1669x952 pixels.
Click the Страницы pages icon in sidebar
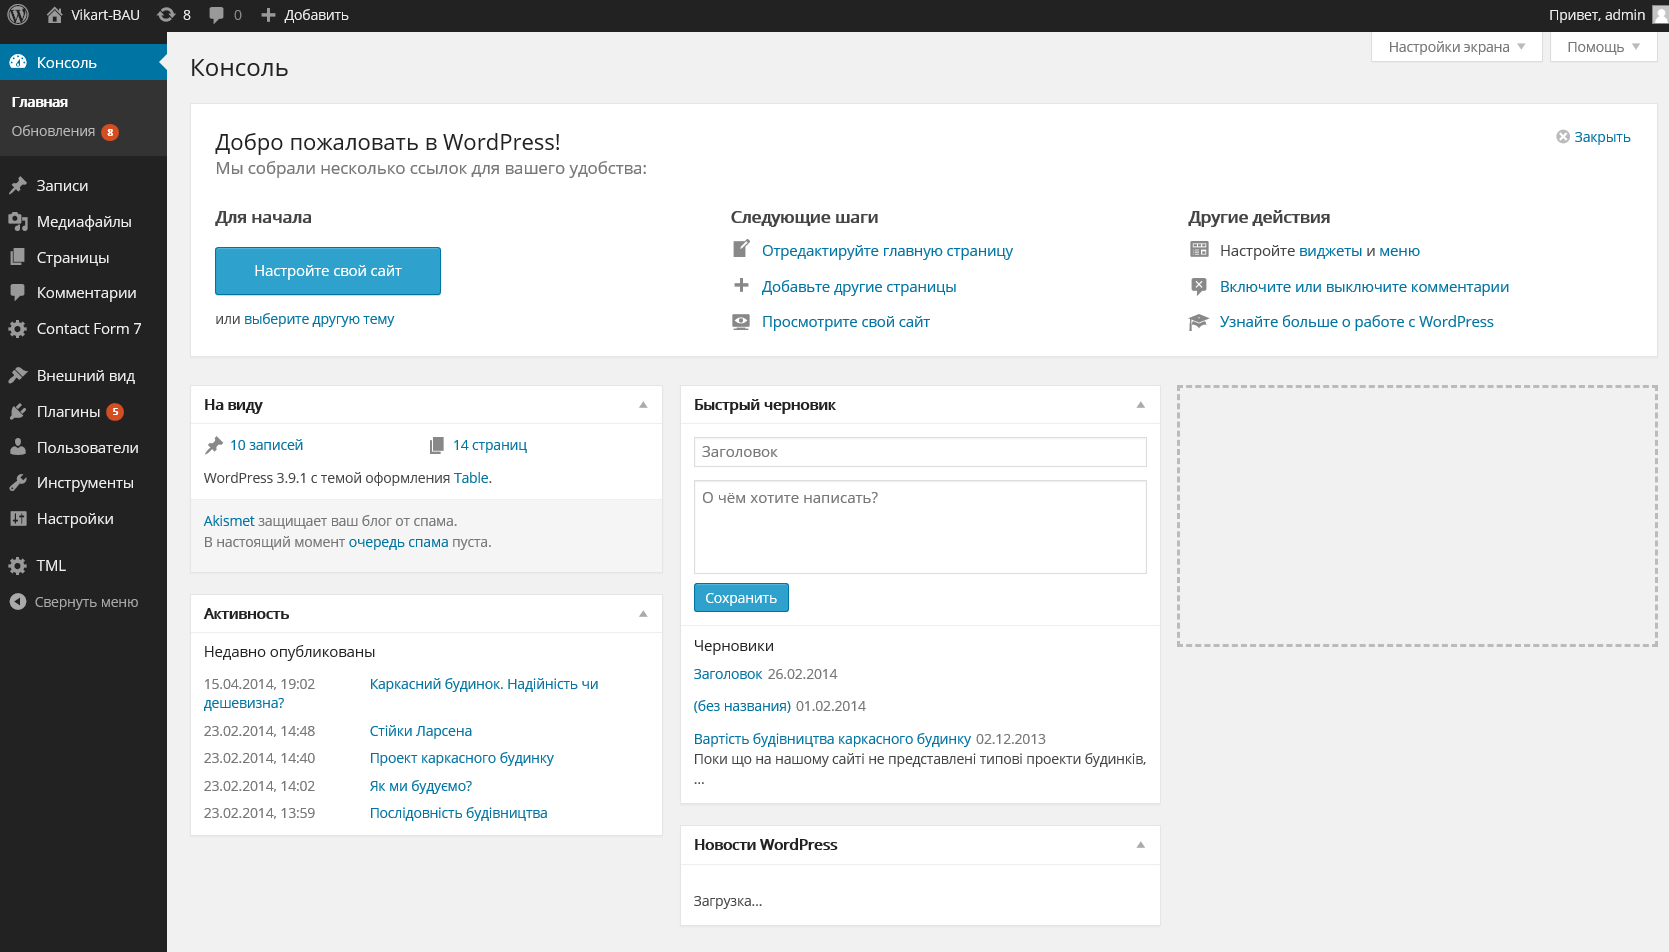click(18, 257)
